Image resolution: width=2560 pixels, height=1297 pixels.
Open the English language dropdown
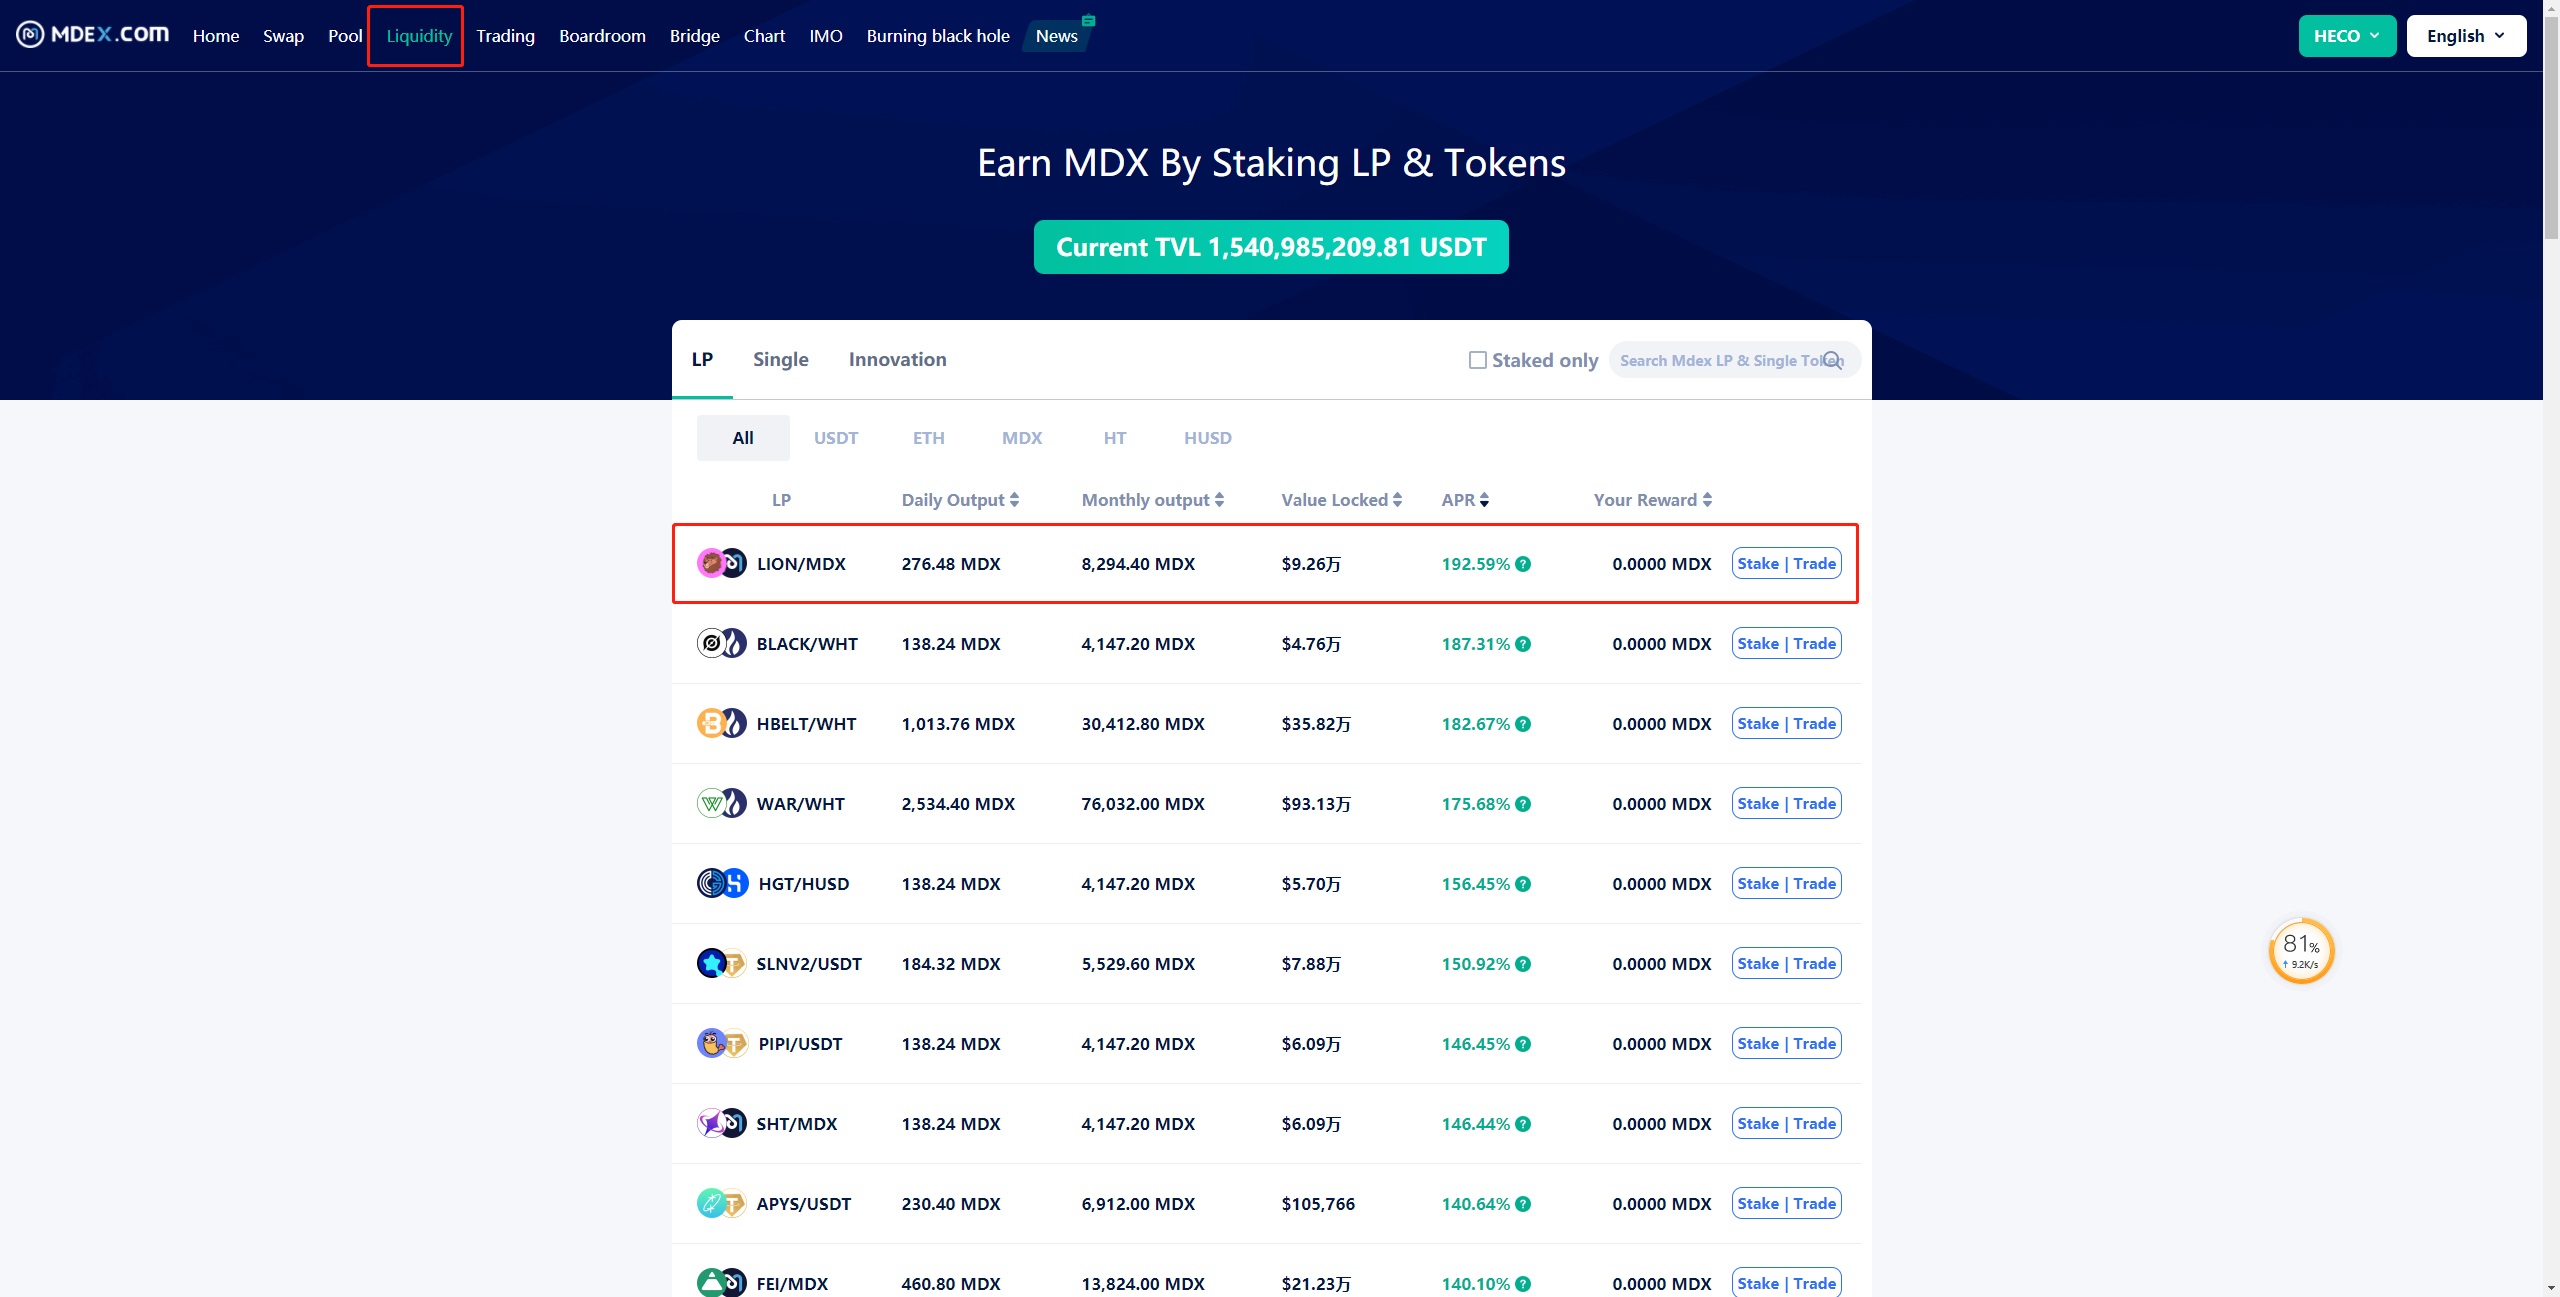(x=2466, y=36)
